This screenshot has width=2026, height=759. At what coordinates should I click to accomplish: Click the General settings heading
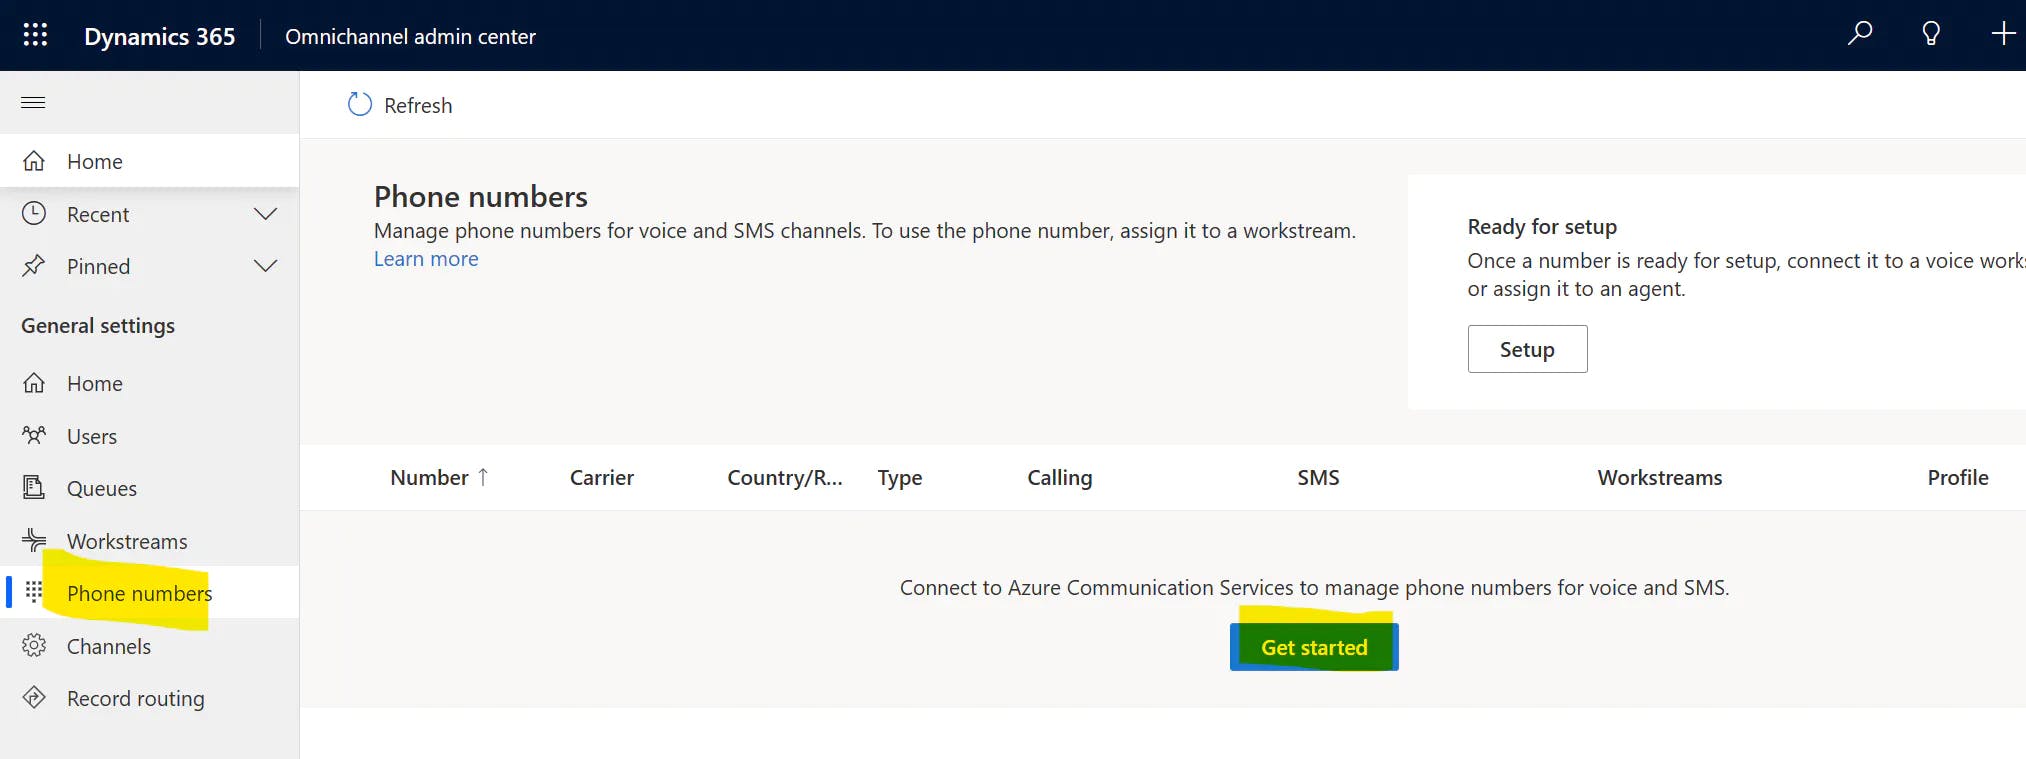[x=98, y=326]
